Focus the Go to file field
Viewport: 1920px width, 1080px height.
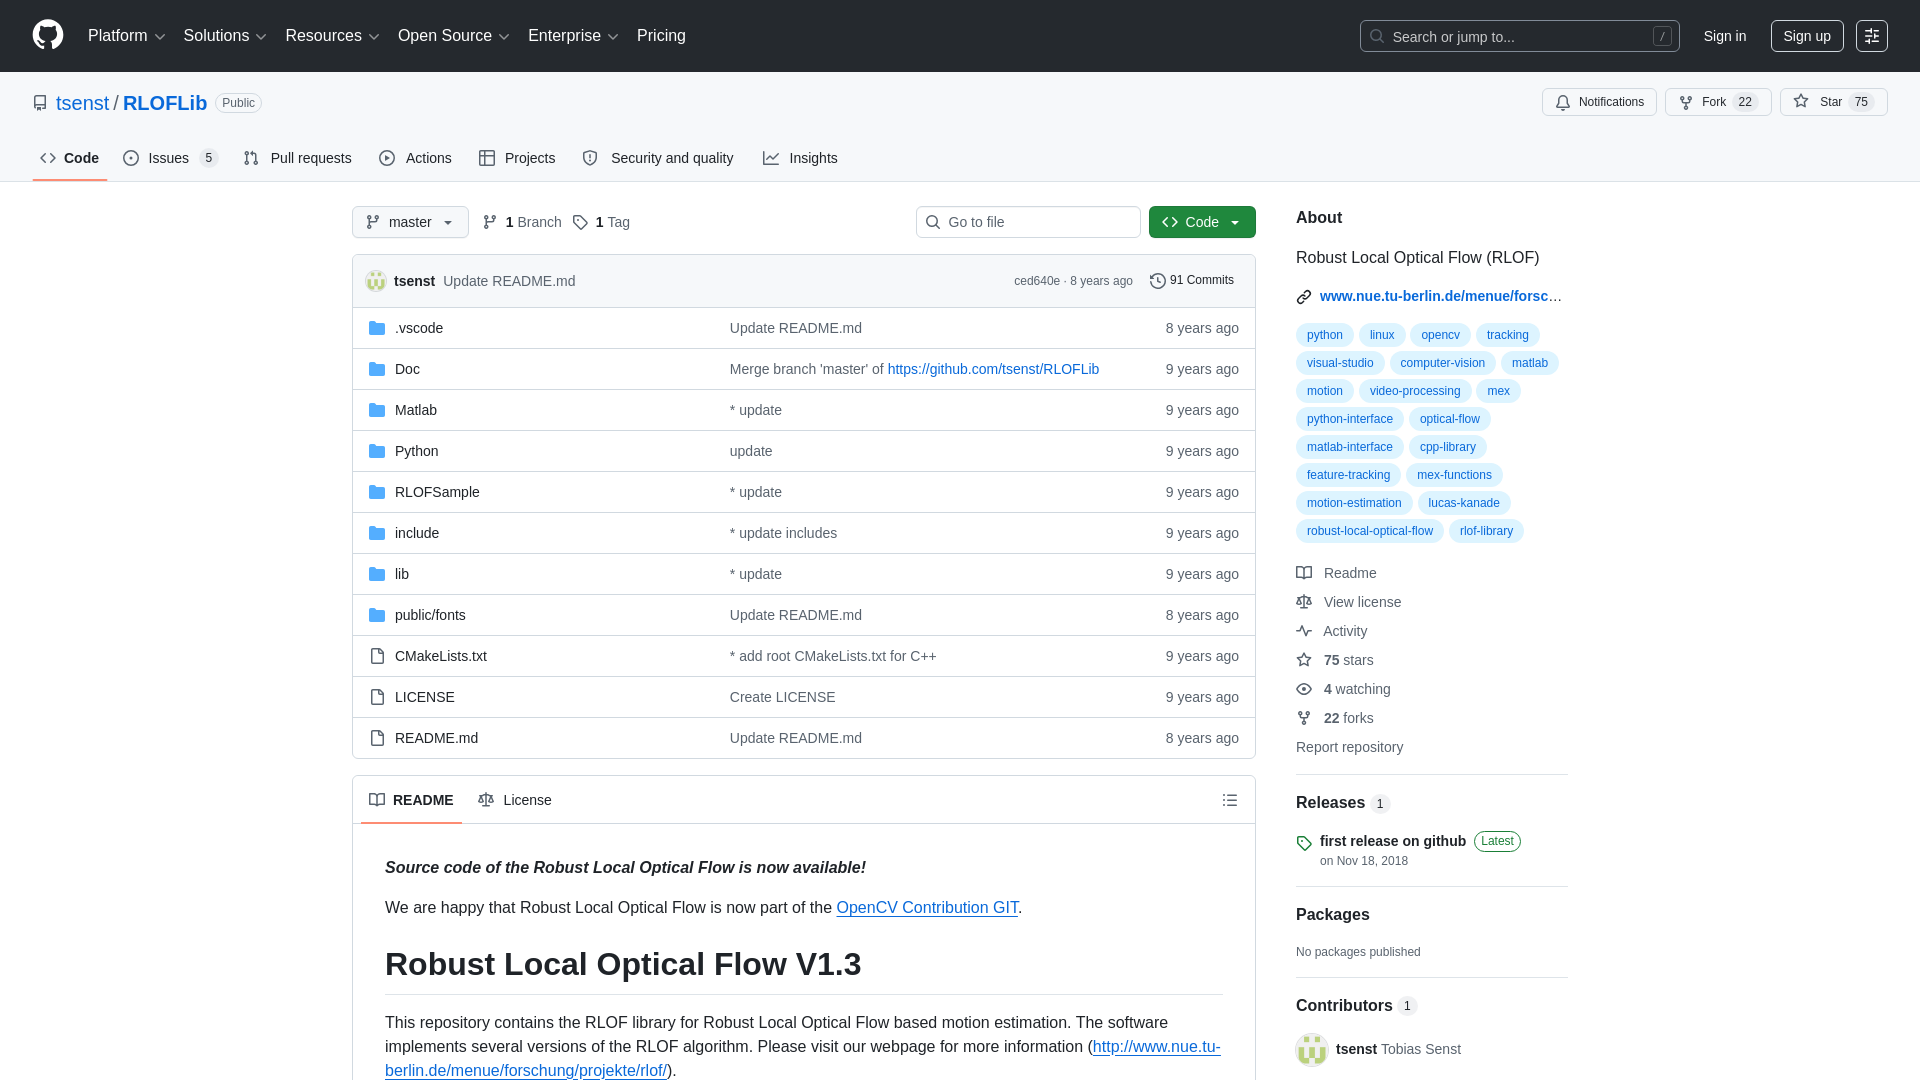tap(1028, 222)
